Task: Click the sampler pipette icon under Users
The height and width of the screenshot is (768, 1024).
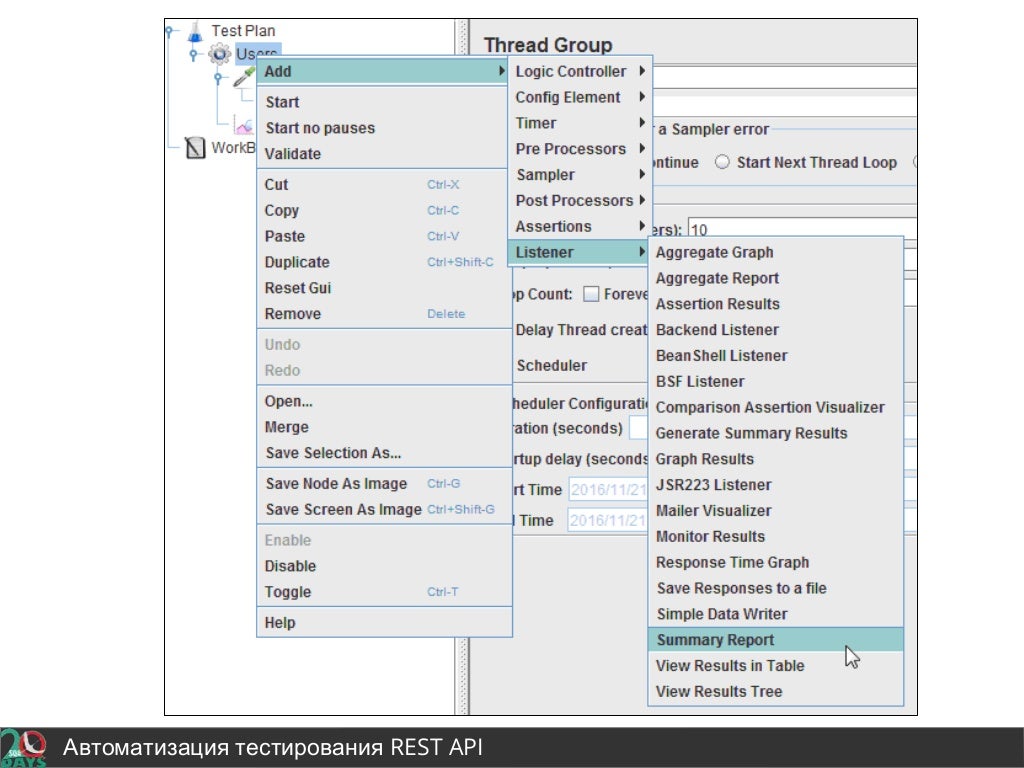Action: click(244, 78)
